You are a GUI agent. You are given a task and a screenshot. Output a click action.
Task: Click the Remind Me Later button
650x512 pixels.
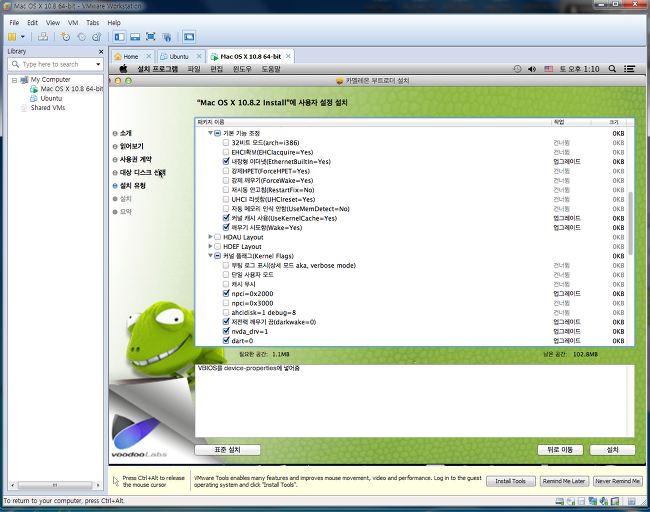(564, 481)
